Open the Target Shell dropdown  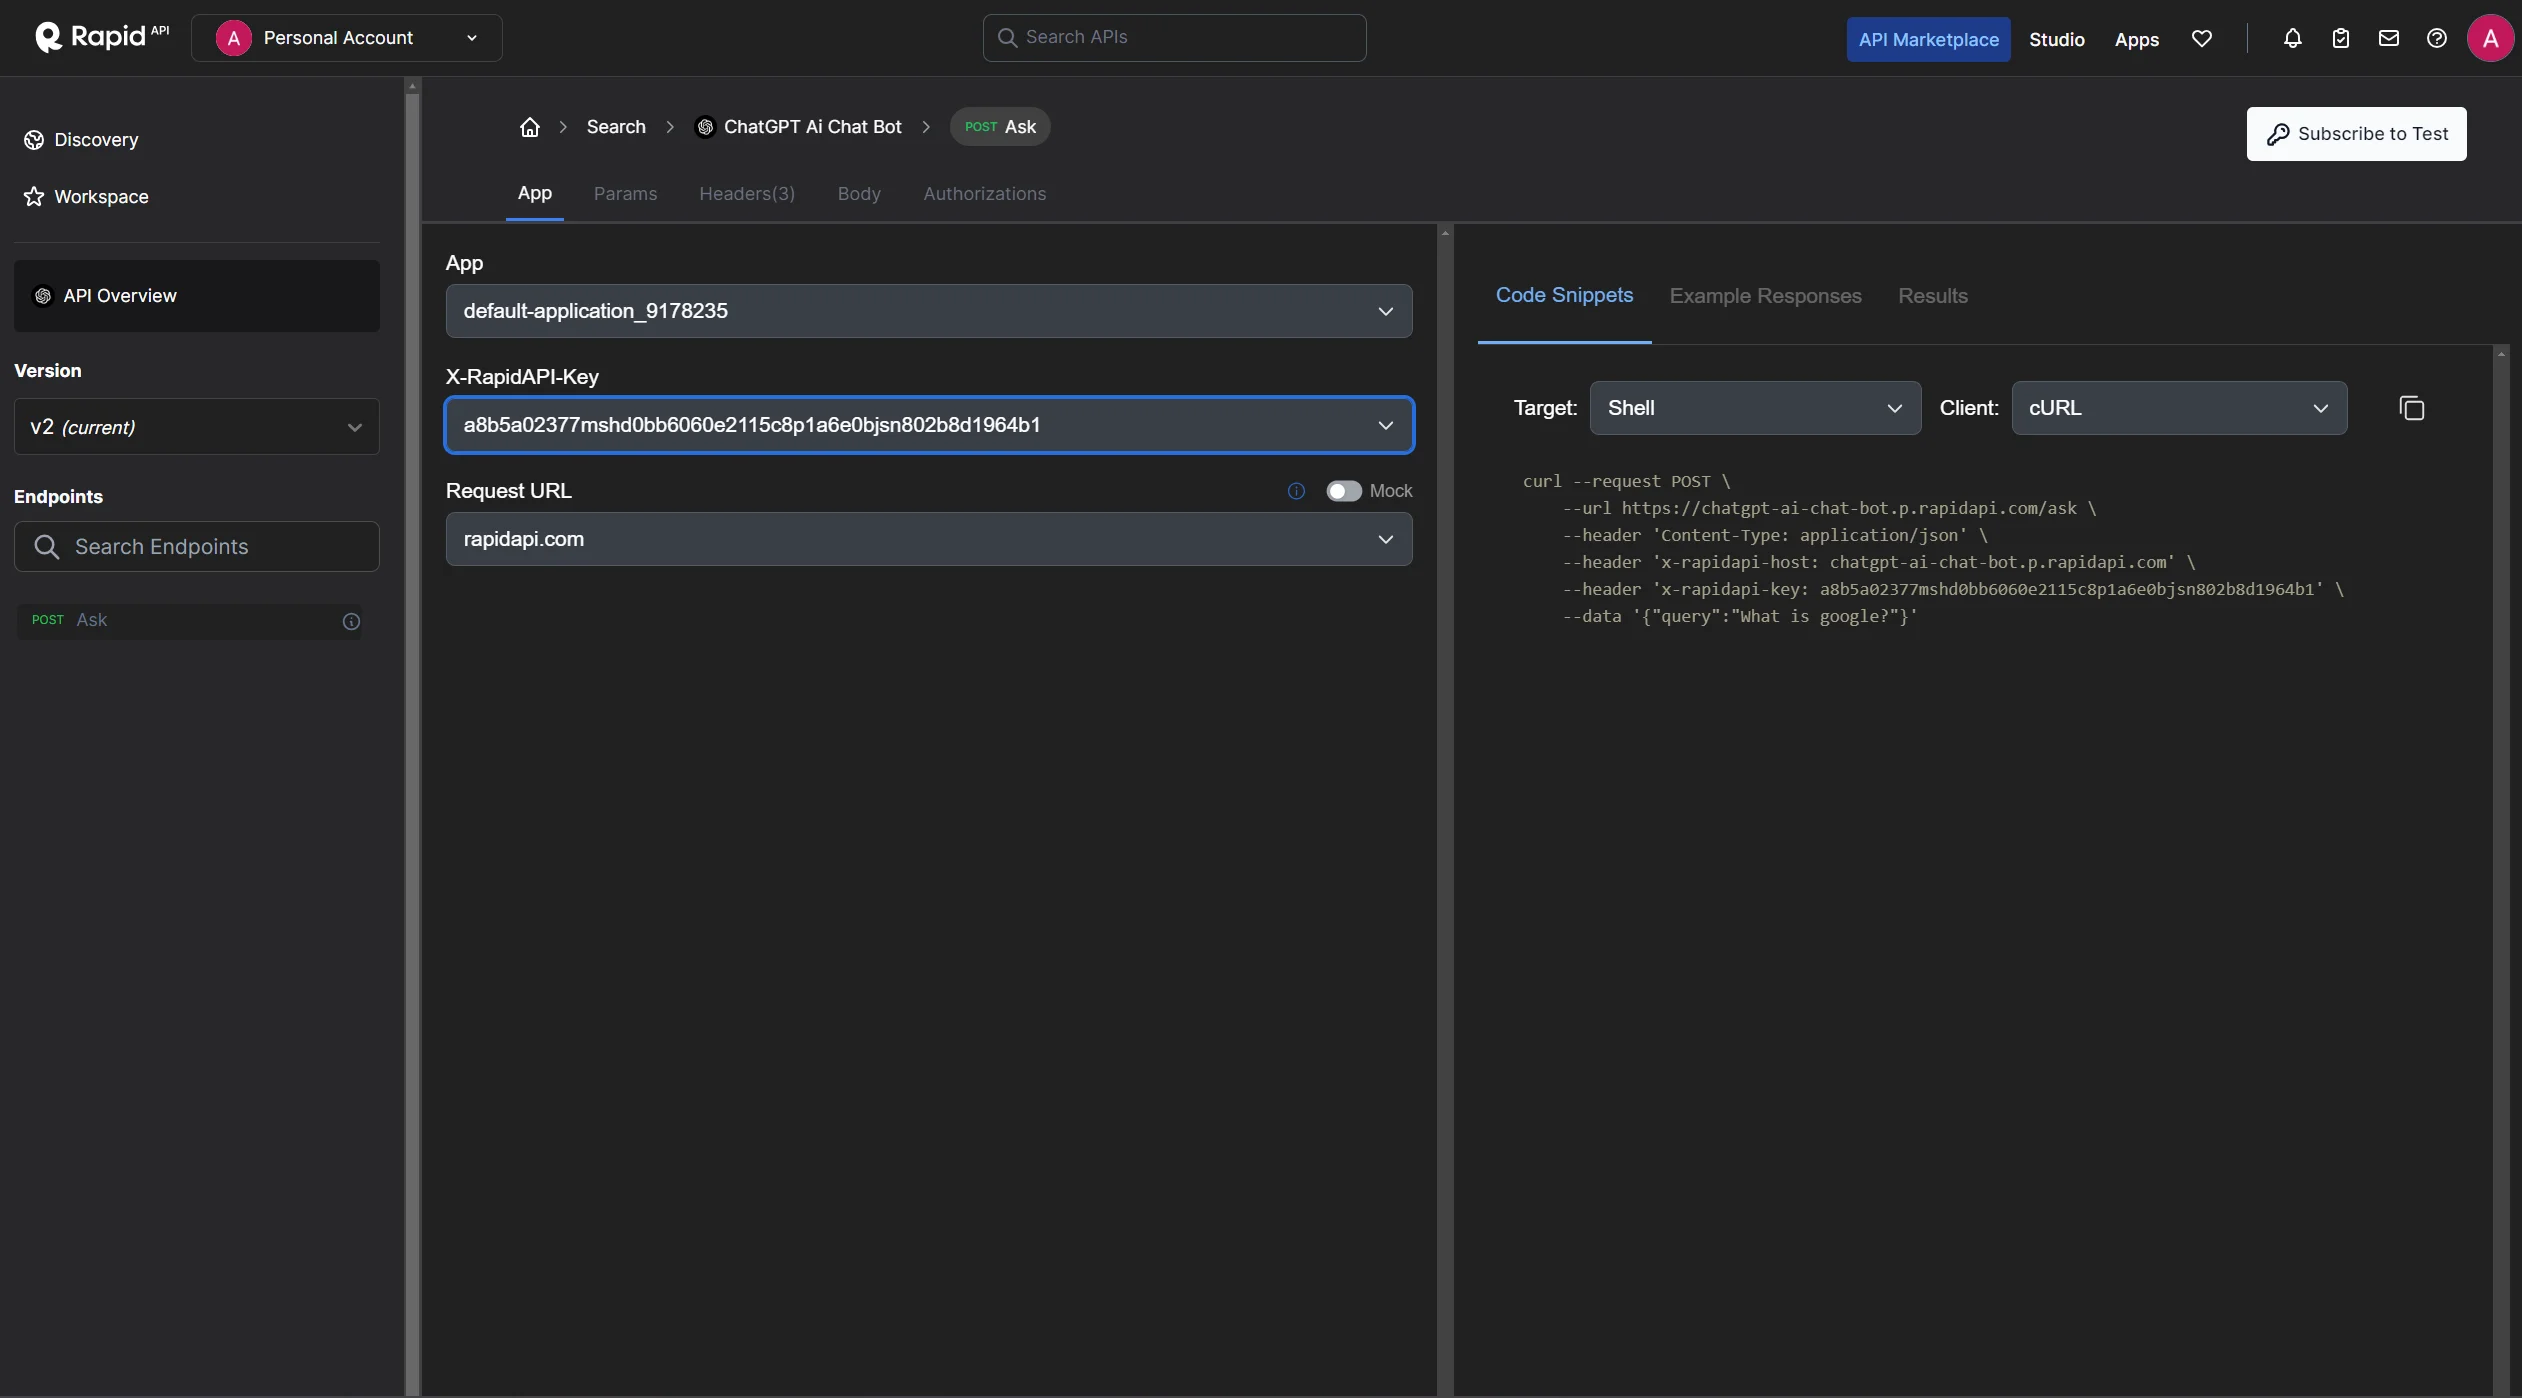[1755, 408]
